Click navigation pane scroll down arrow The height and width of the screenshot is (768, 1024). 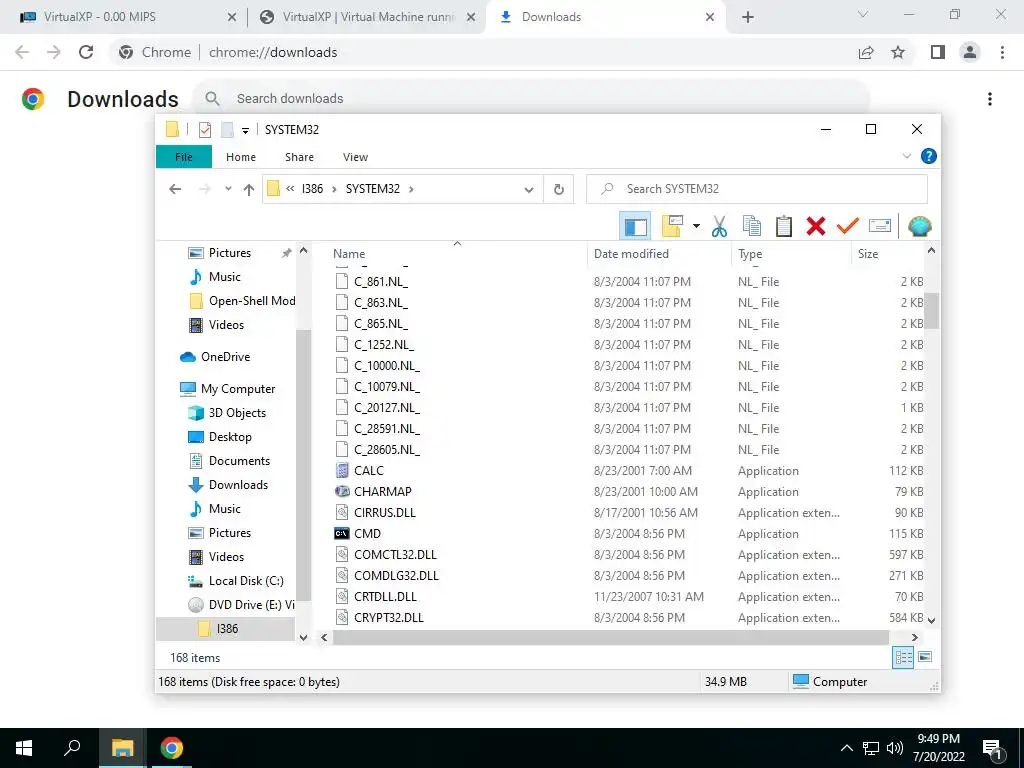[x=303, y=637]
